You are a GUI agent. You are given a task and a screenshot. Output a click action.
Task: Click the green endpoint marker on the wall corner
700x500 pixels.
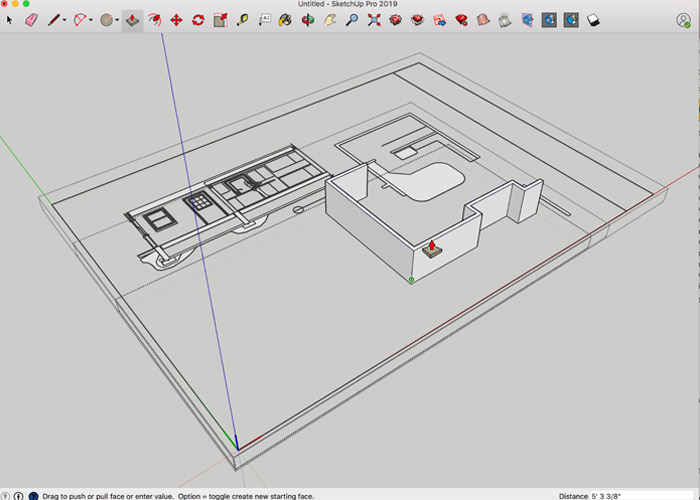pyautogui.click(x=411, y=279)
